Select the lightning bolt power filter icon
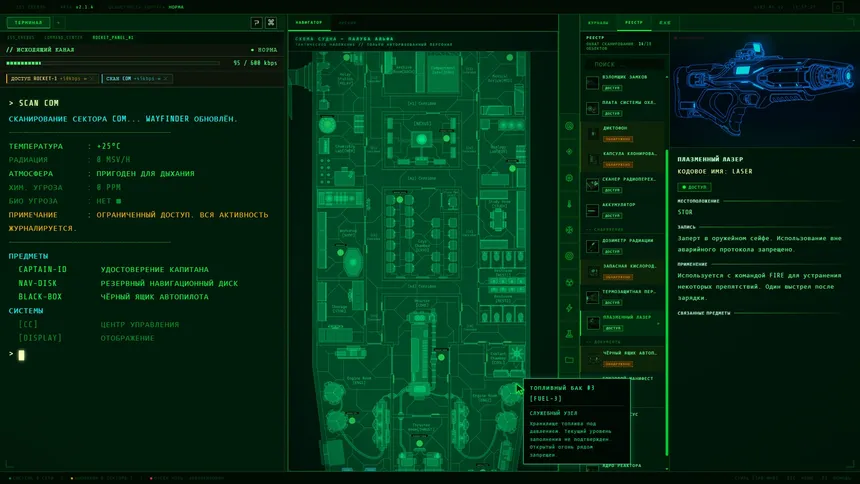860x484 pixels. [x=569, y=308]
